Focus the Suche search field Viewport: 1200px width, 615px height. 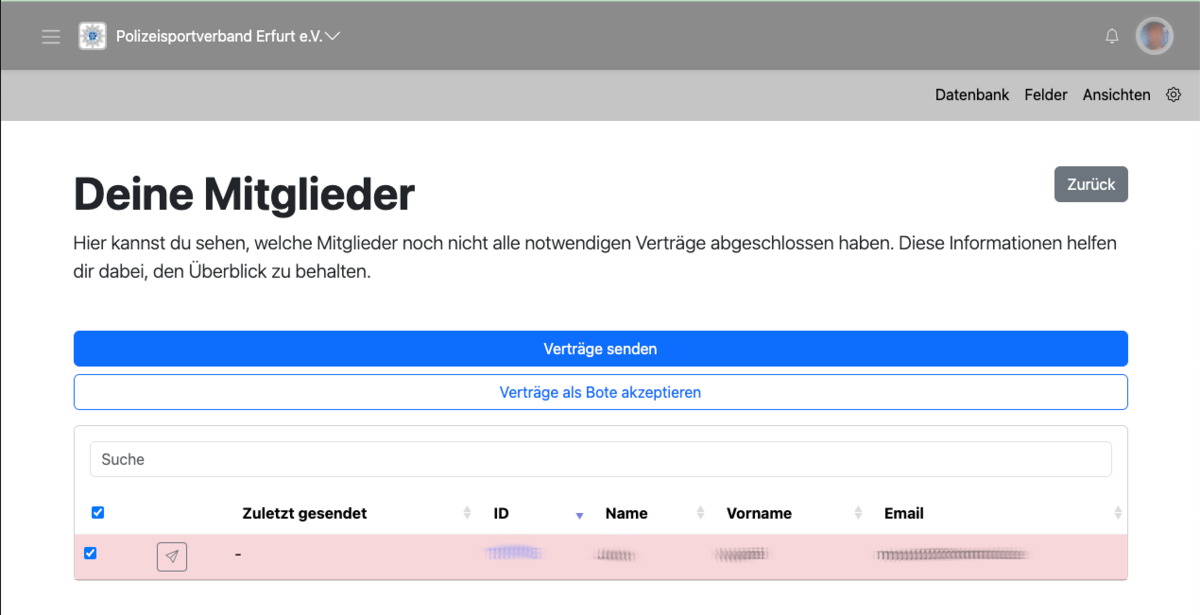click(600, 460)
